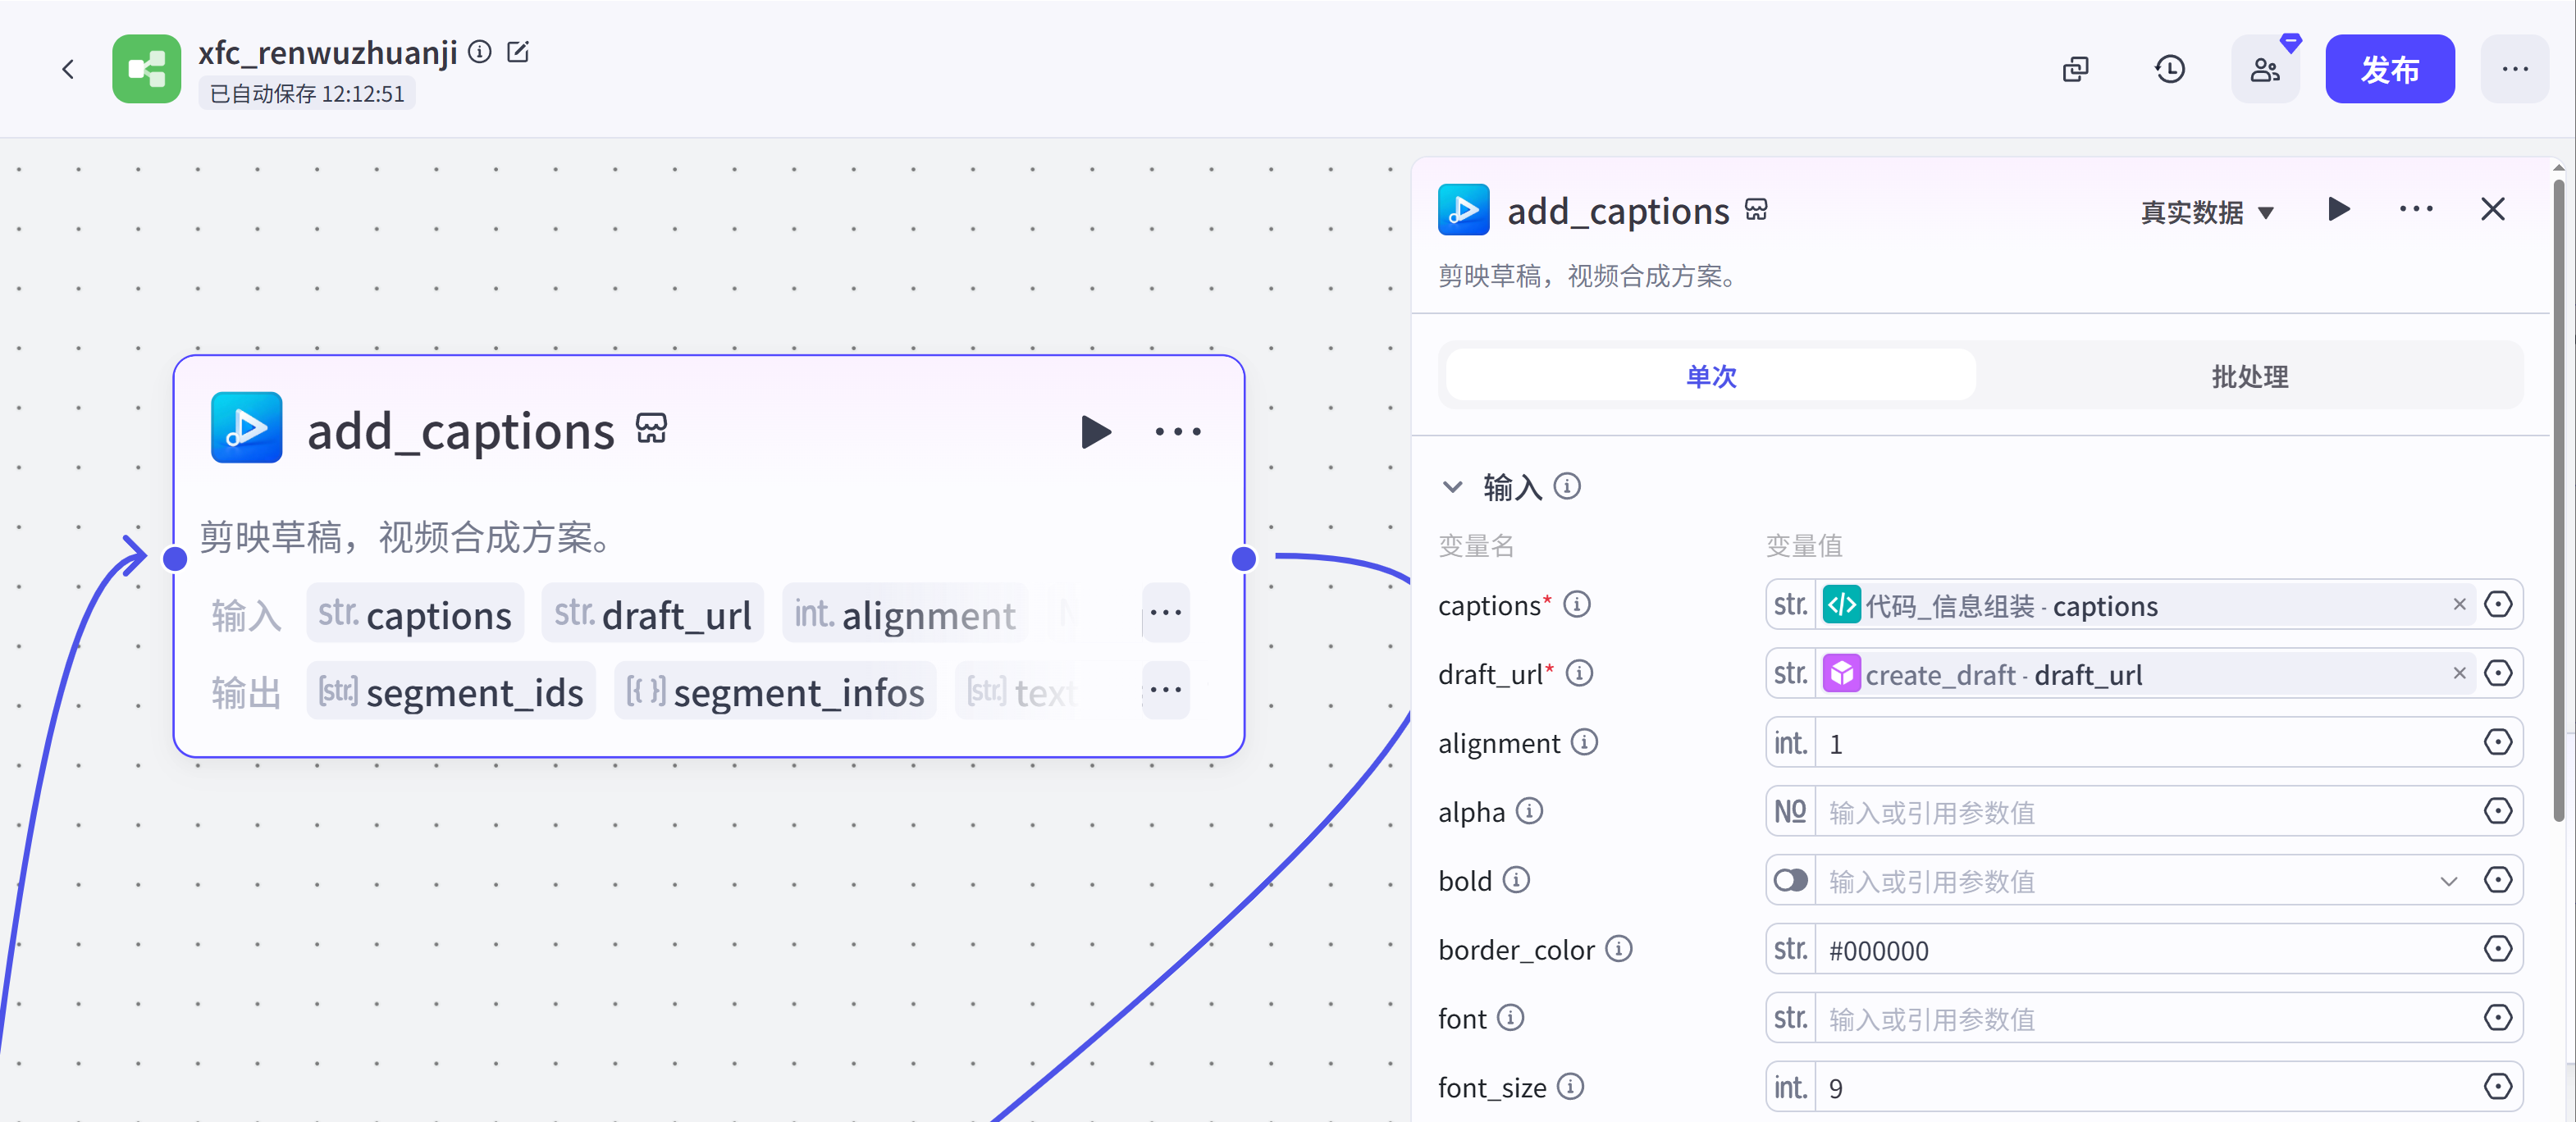Click edit icon next to workflow name

point(517,52)
